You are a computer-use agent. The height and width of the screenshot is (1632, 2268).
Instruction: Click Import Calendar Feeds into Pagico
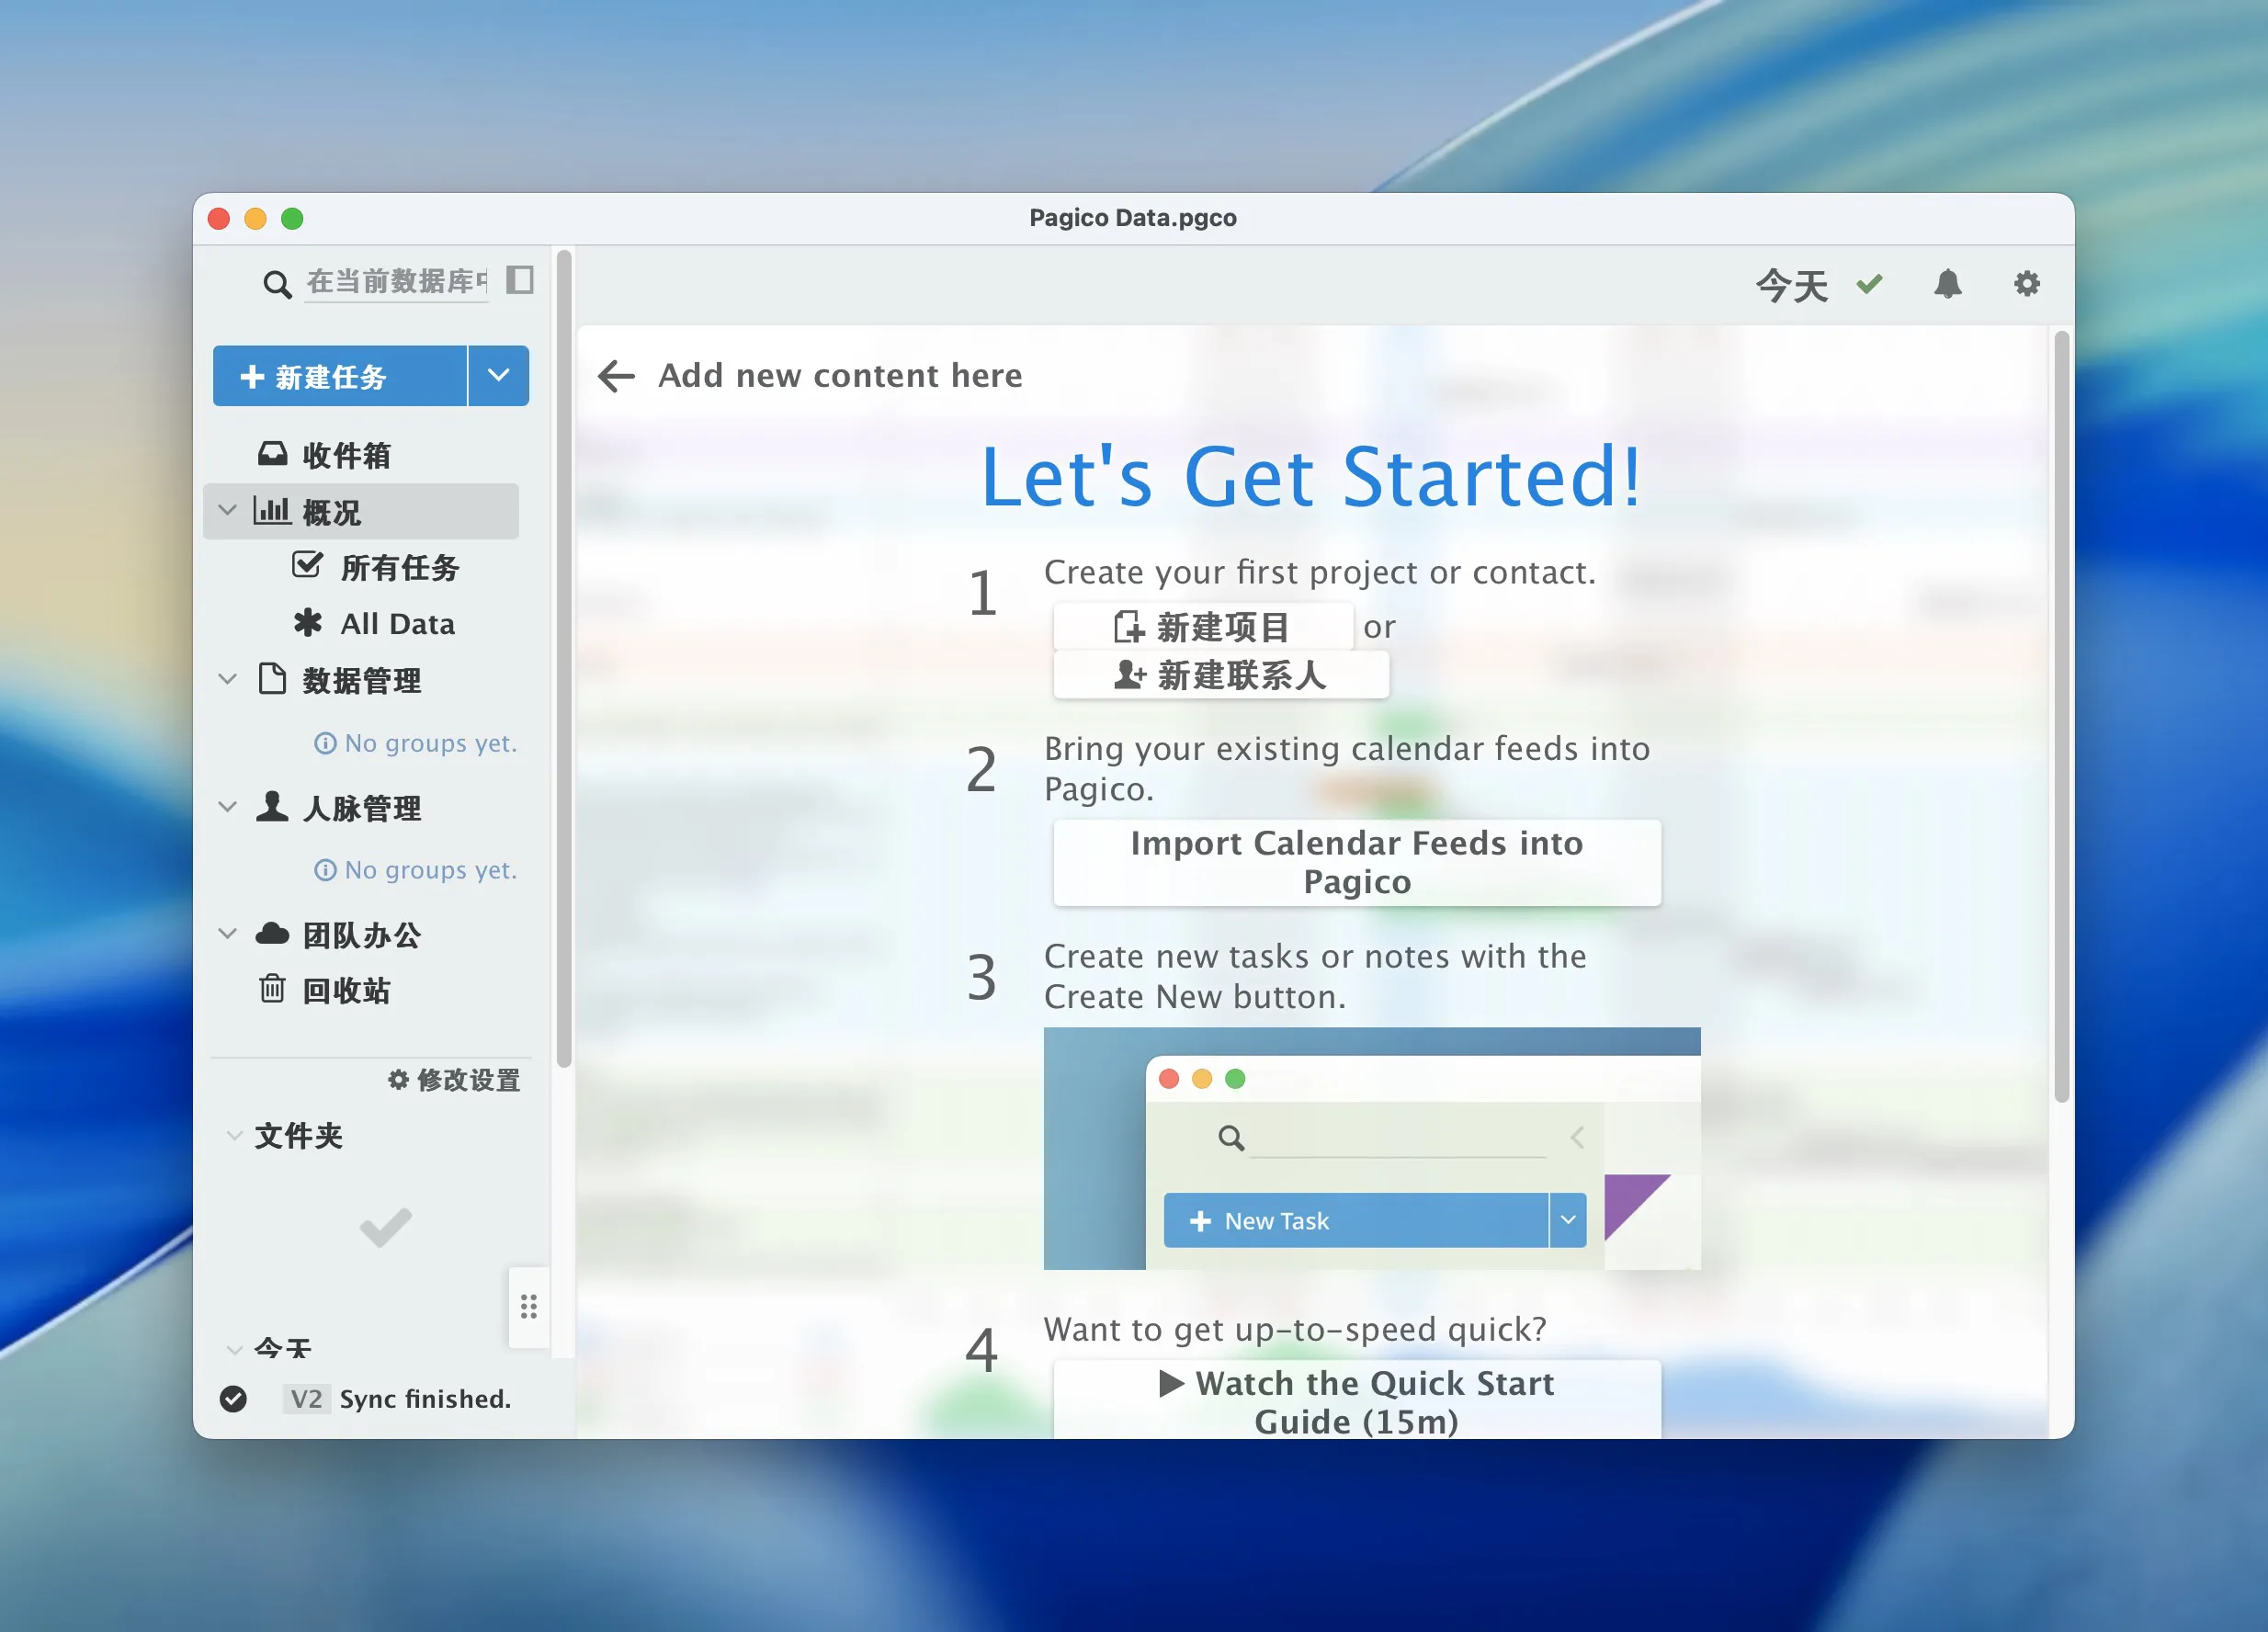coord(1355,862)
